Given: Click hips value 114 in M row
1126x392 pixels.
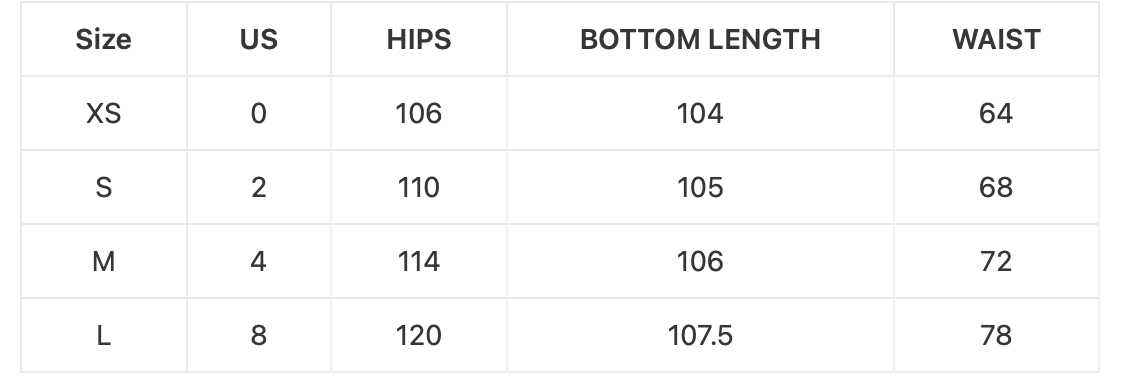Looking at the screenshot, I should click(x=419, y=261).
